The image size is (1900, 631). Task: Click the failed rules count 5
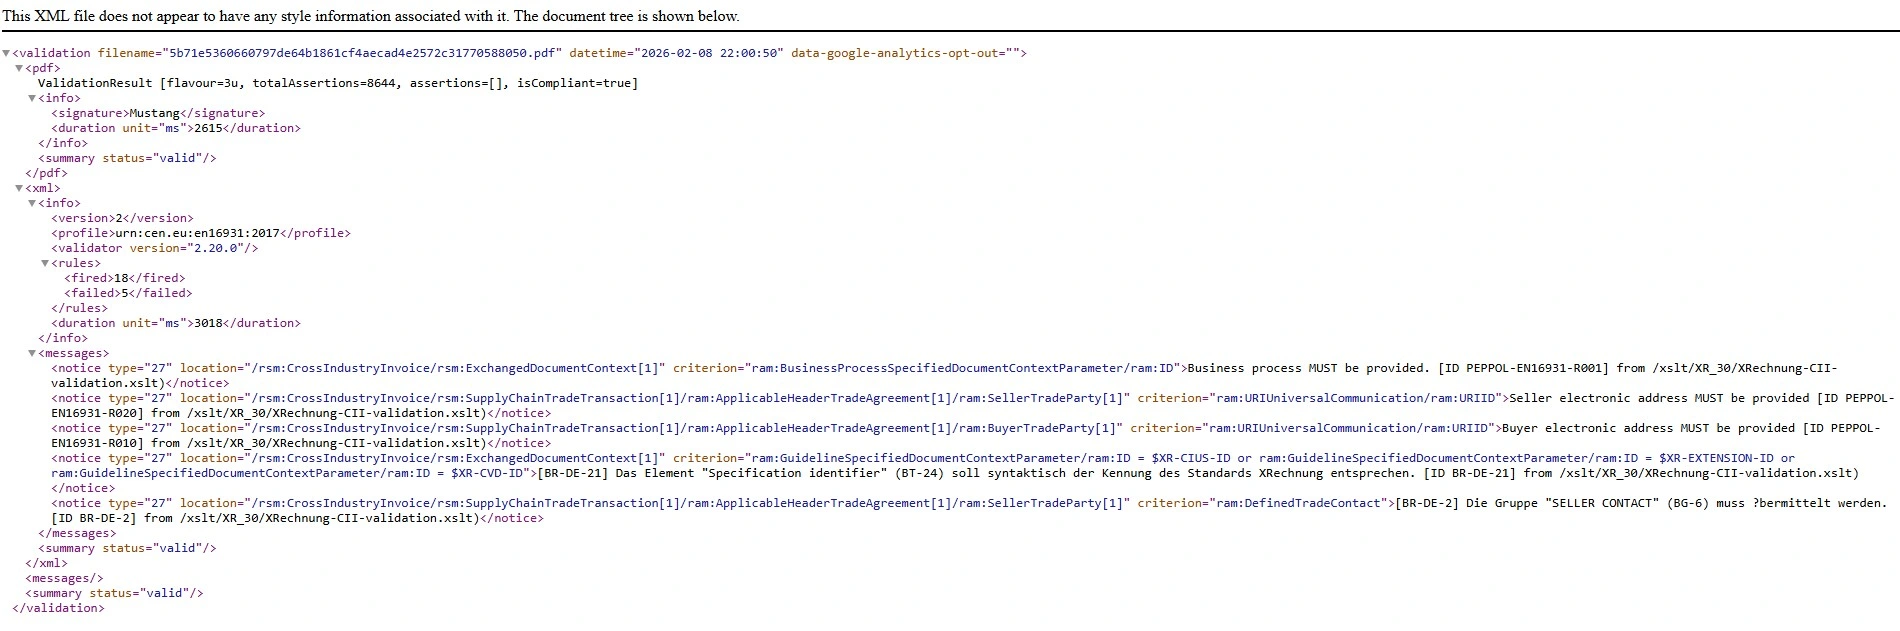(x=125, y=293)
